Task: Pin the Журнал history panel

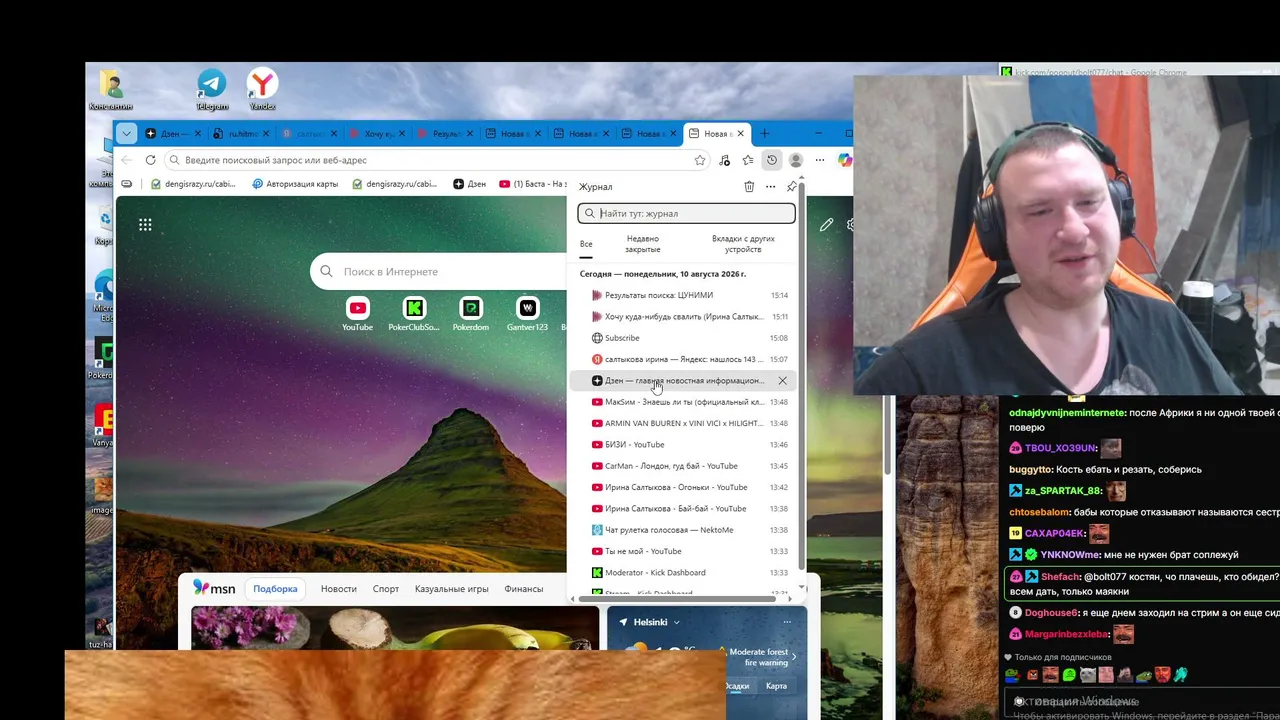Action: (791, 186)
